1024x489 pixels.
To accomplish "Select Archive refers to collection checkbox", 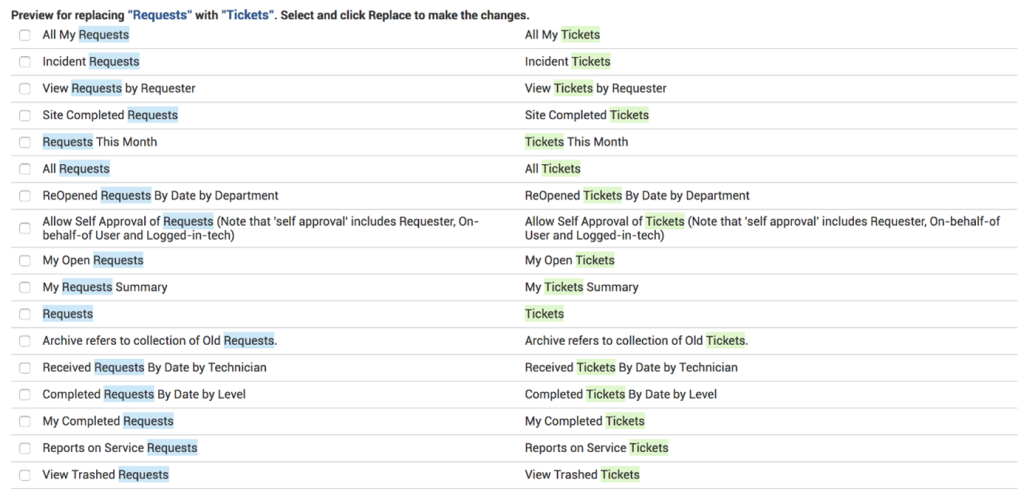I will [25, 341].
